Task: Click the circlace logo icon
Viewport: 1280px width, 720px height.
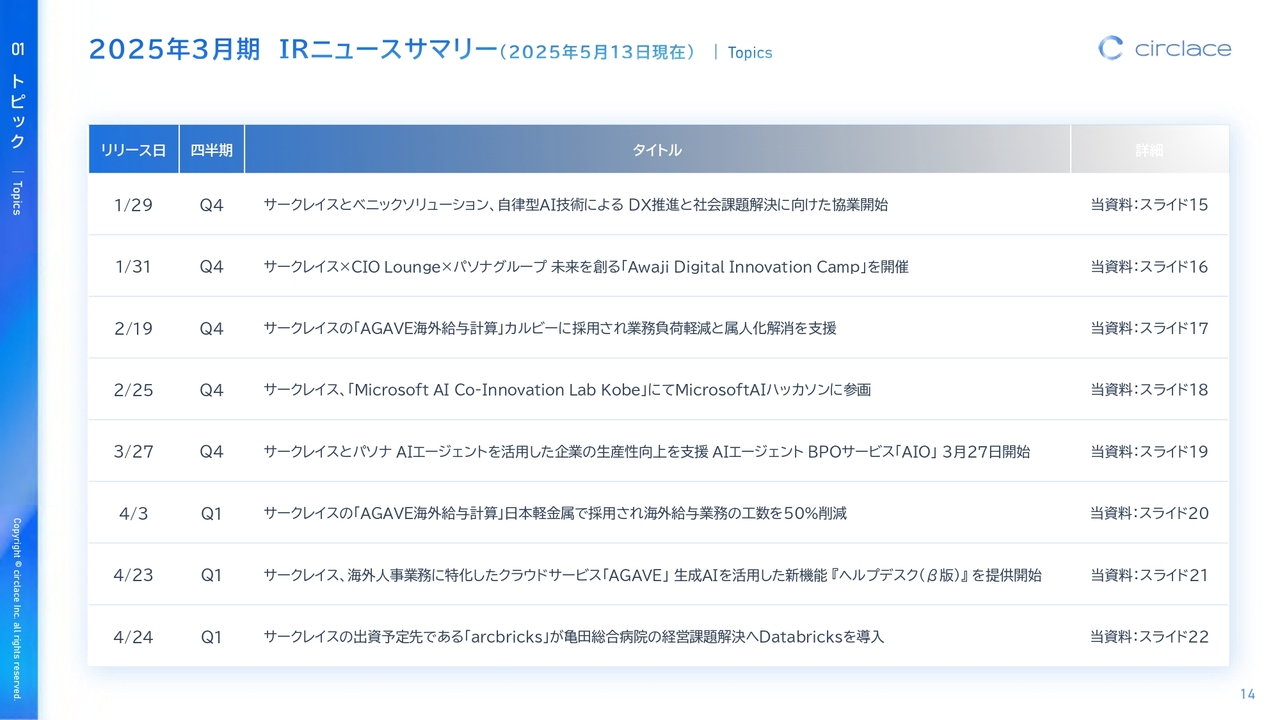Action: [1110, 48]
